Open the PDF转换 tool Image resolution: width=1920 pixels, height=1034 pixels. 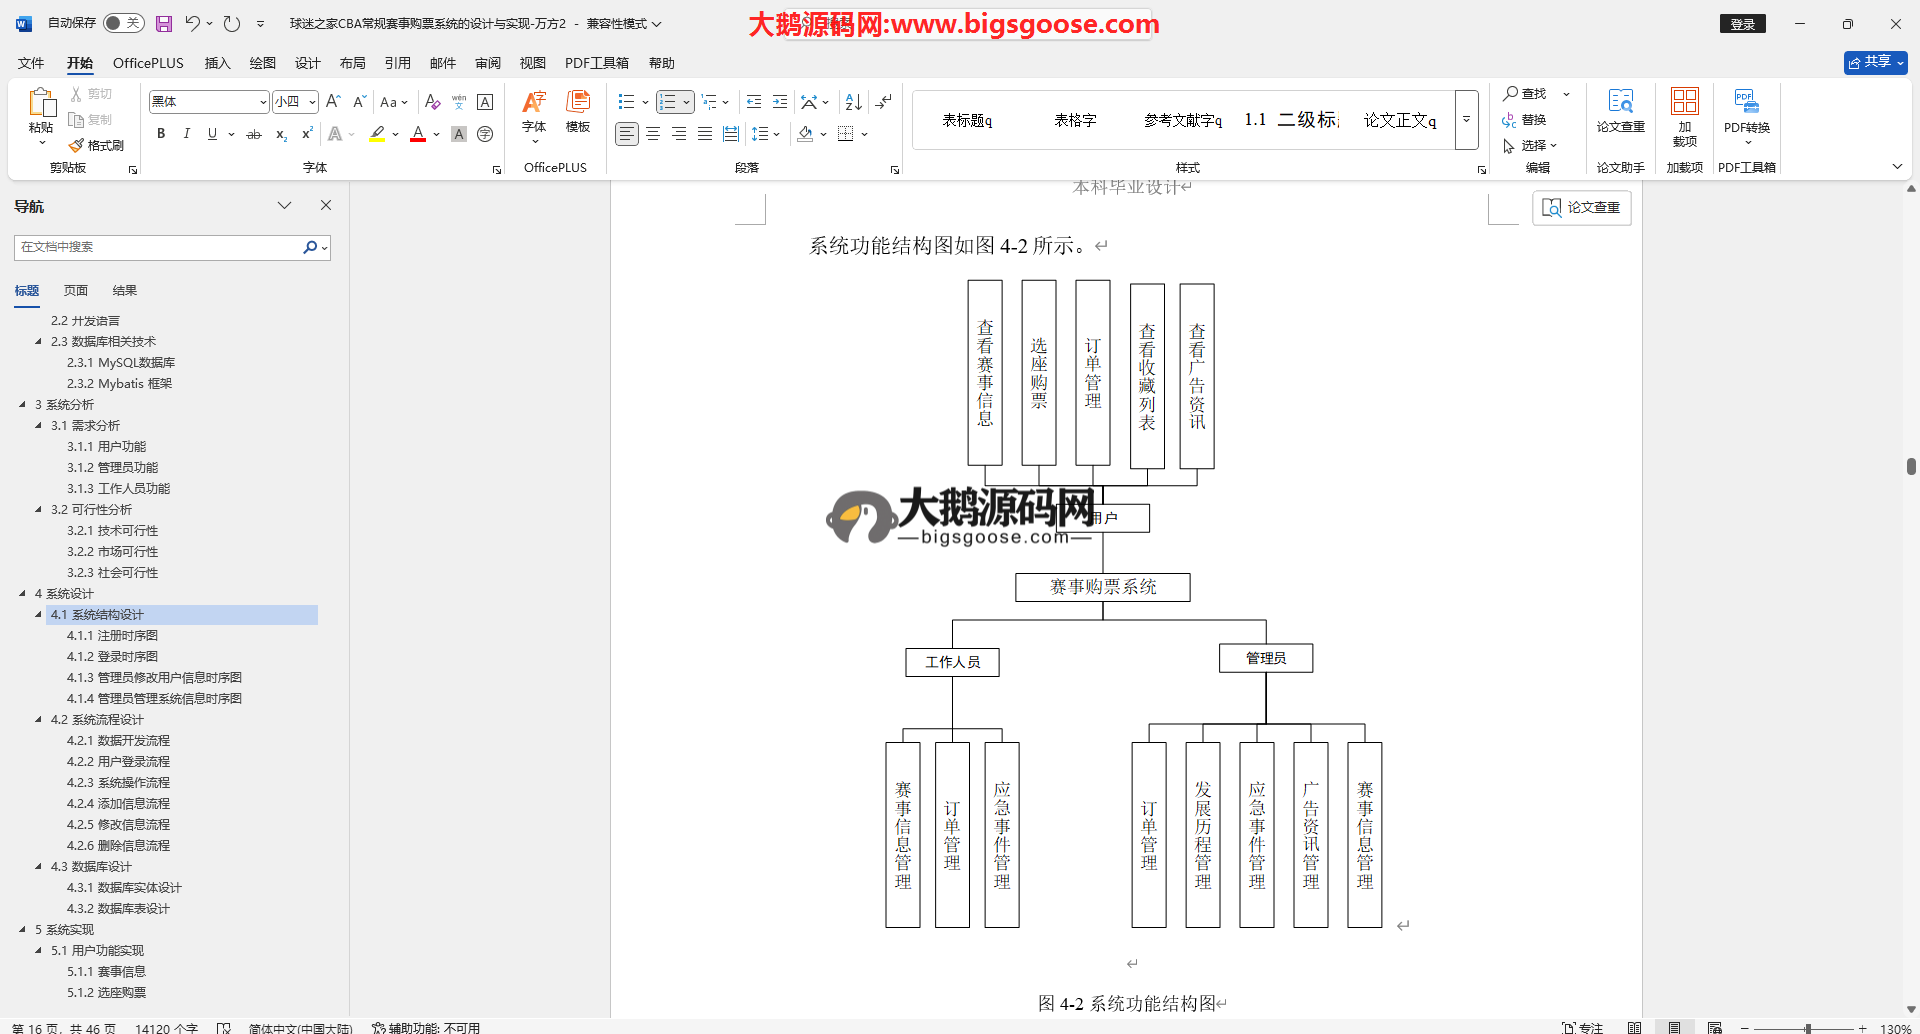(1746, 115)
